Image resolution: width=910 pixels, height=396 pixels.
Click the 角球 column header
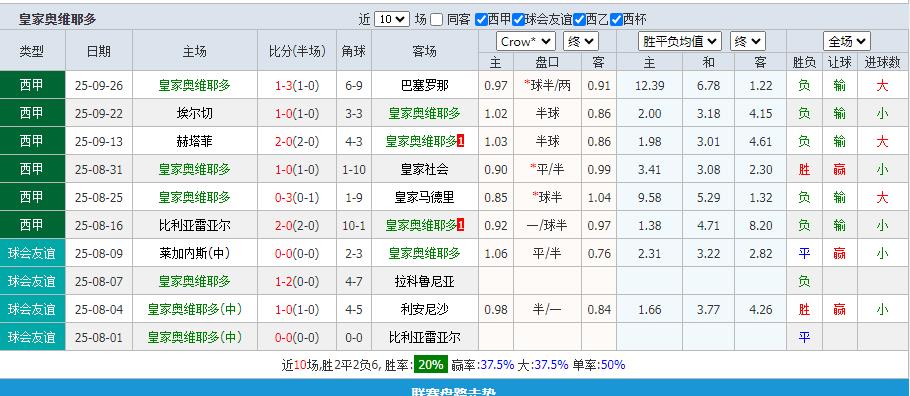click(354, 51)
